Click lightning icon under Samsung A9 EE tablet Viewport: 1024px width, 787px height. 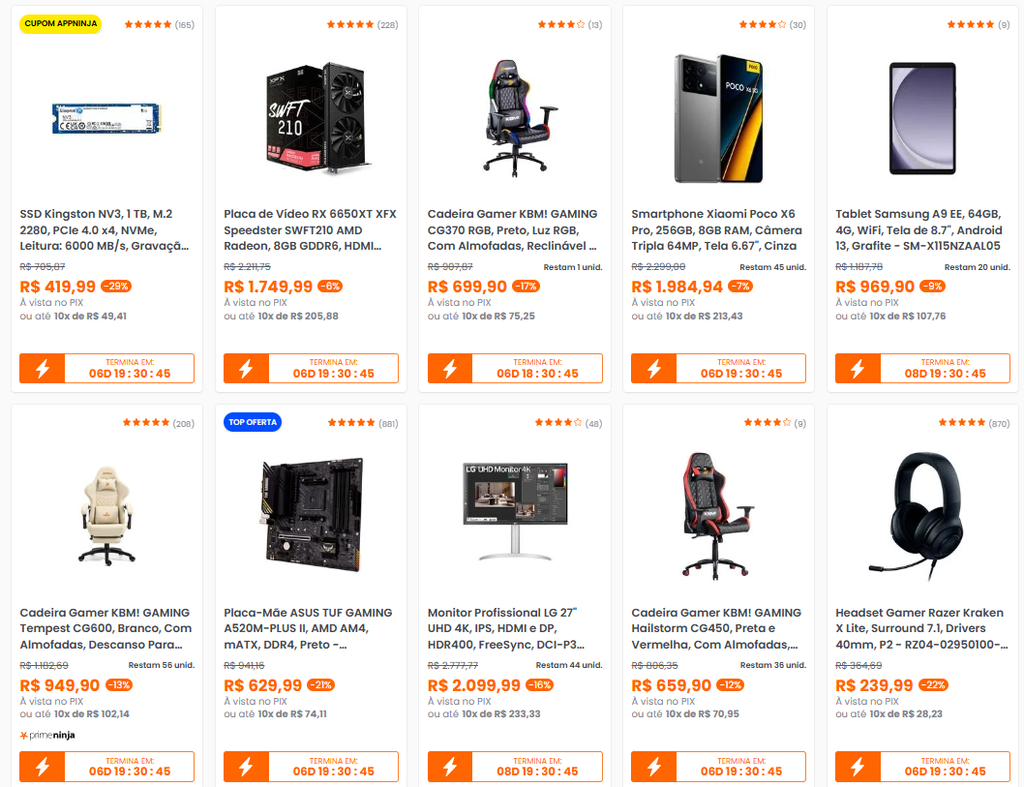(857, 368)
